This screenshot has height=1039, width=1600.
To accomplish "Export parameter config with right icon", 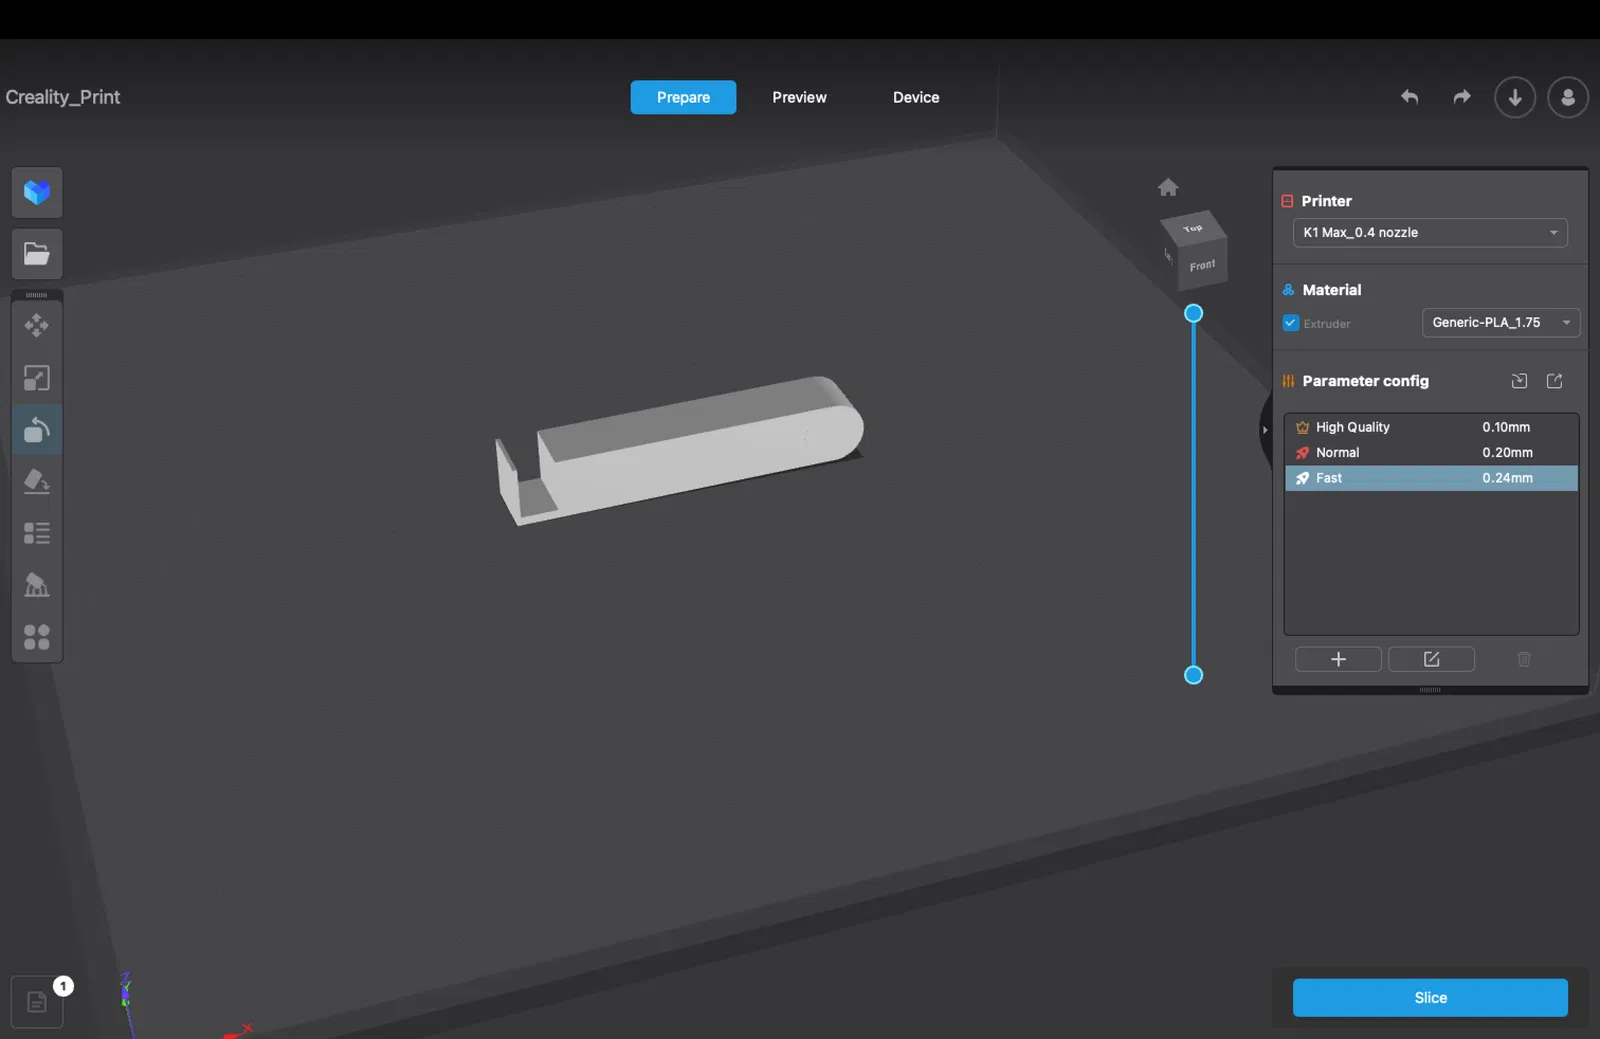I will coord(1555,381).
